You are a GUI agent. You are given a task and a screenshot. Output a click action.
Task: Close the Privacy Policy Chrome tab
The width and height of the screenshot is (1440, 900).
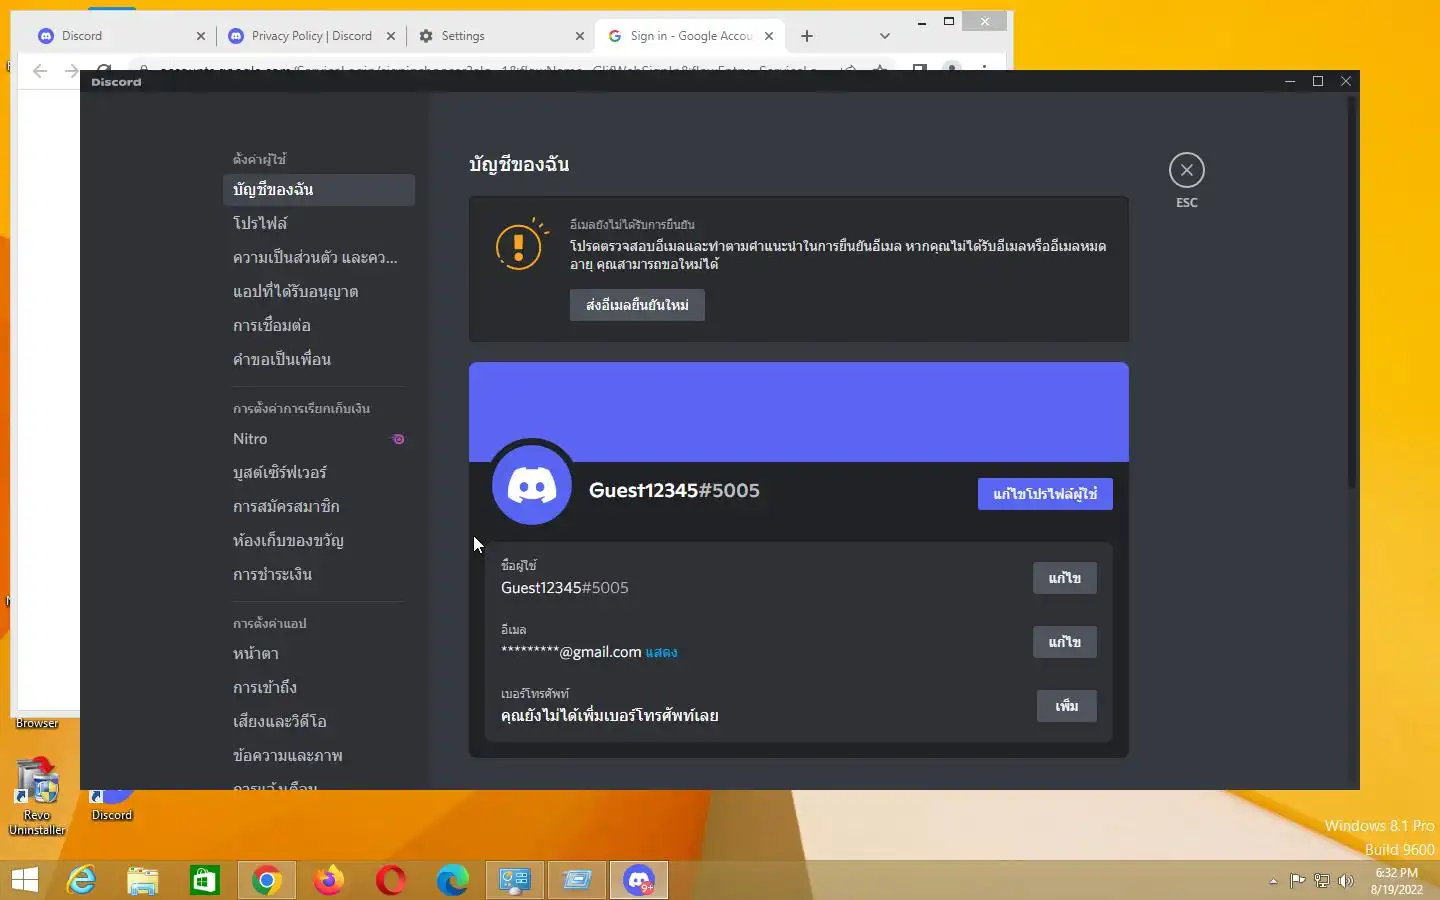click(391, 36)
